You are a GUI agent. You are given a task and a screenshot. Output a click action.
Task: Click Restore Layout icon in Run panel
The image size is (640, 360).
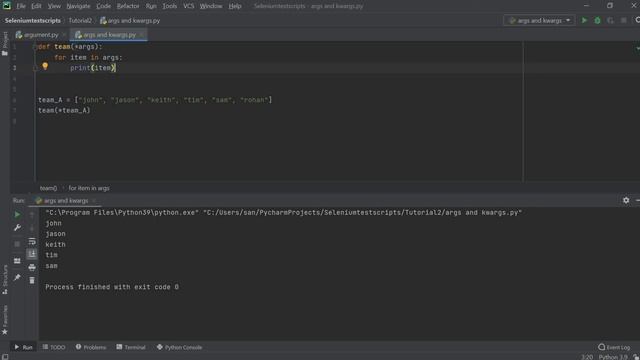click(17, 261)
